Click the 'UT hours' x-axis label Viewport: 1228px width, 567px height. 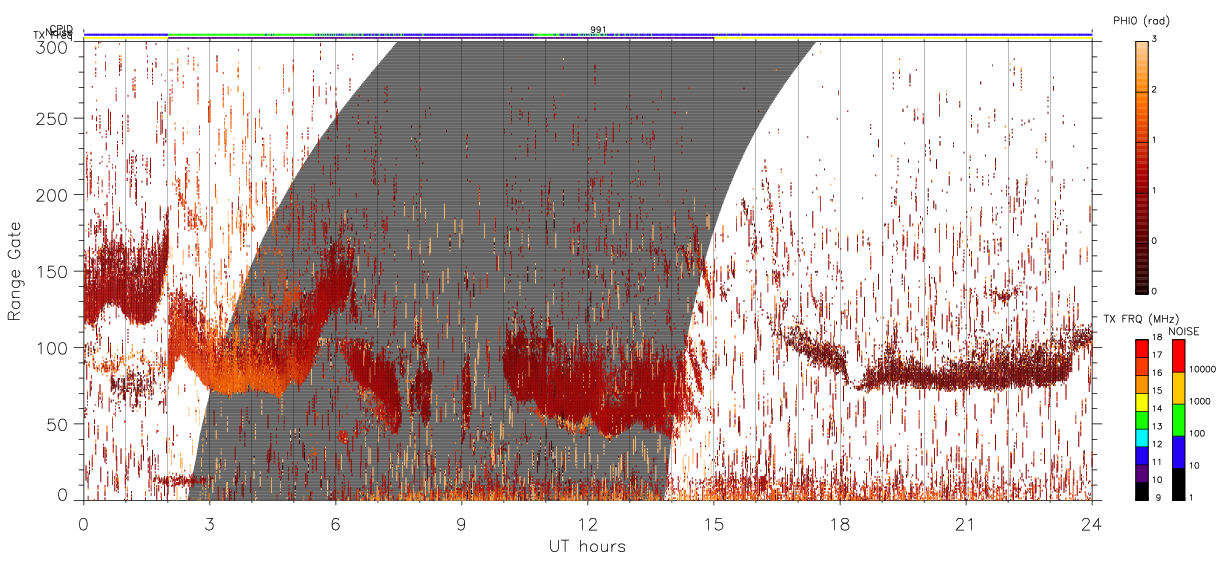click(587, 546)
